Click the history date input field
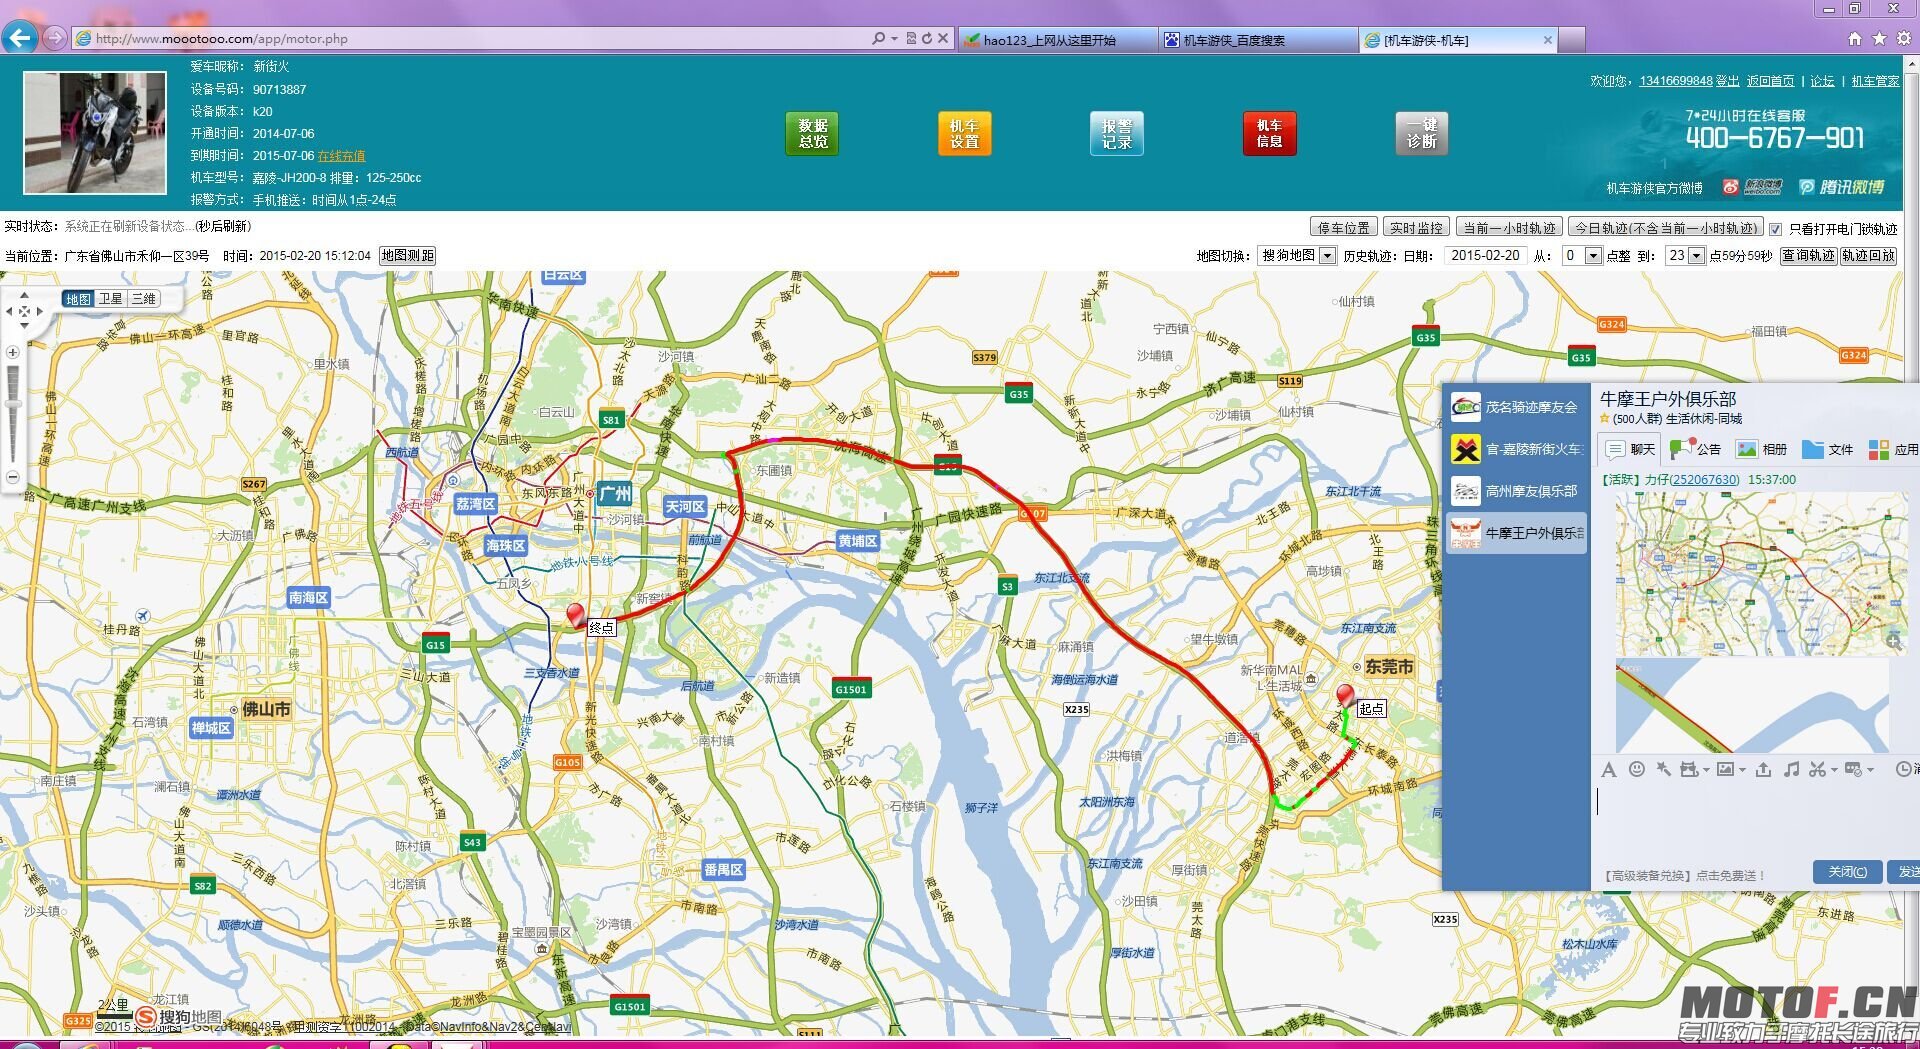This screenshot has height=1049, width=1920. (x=1486, y=256)
